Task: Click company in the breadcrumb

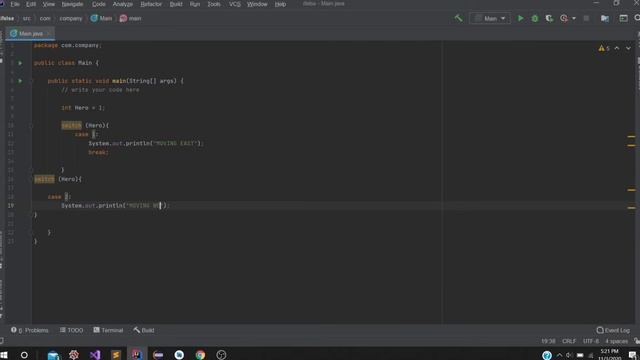Action: pyautogui.click(x=71, y=18)
